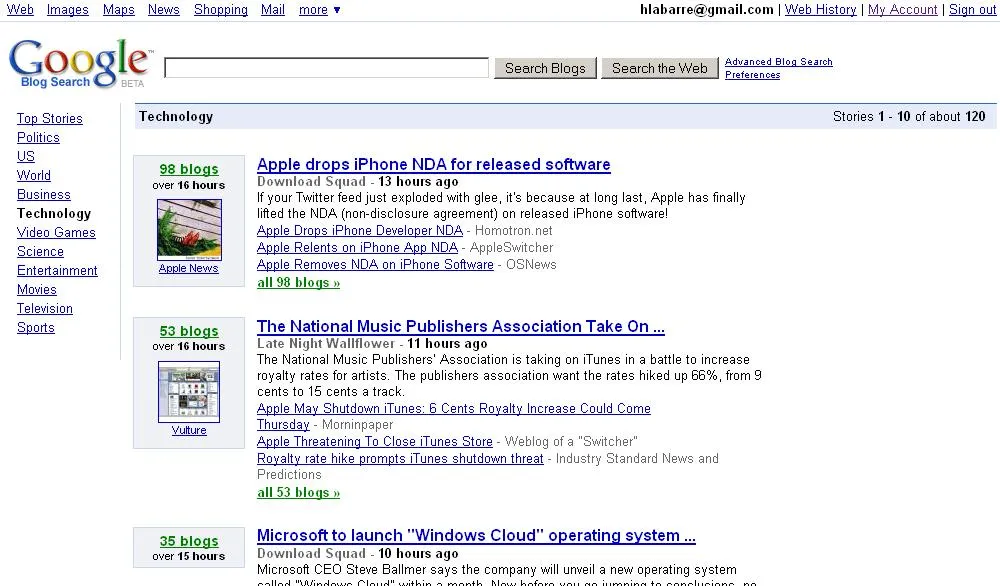This screenshot has width=1000, height=586.
Task: Open My Account link
Action: point(902,10)
